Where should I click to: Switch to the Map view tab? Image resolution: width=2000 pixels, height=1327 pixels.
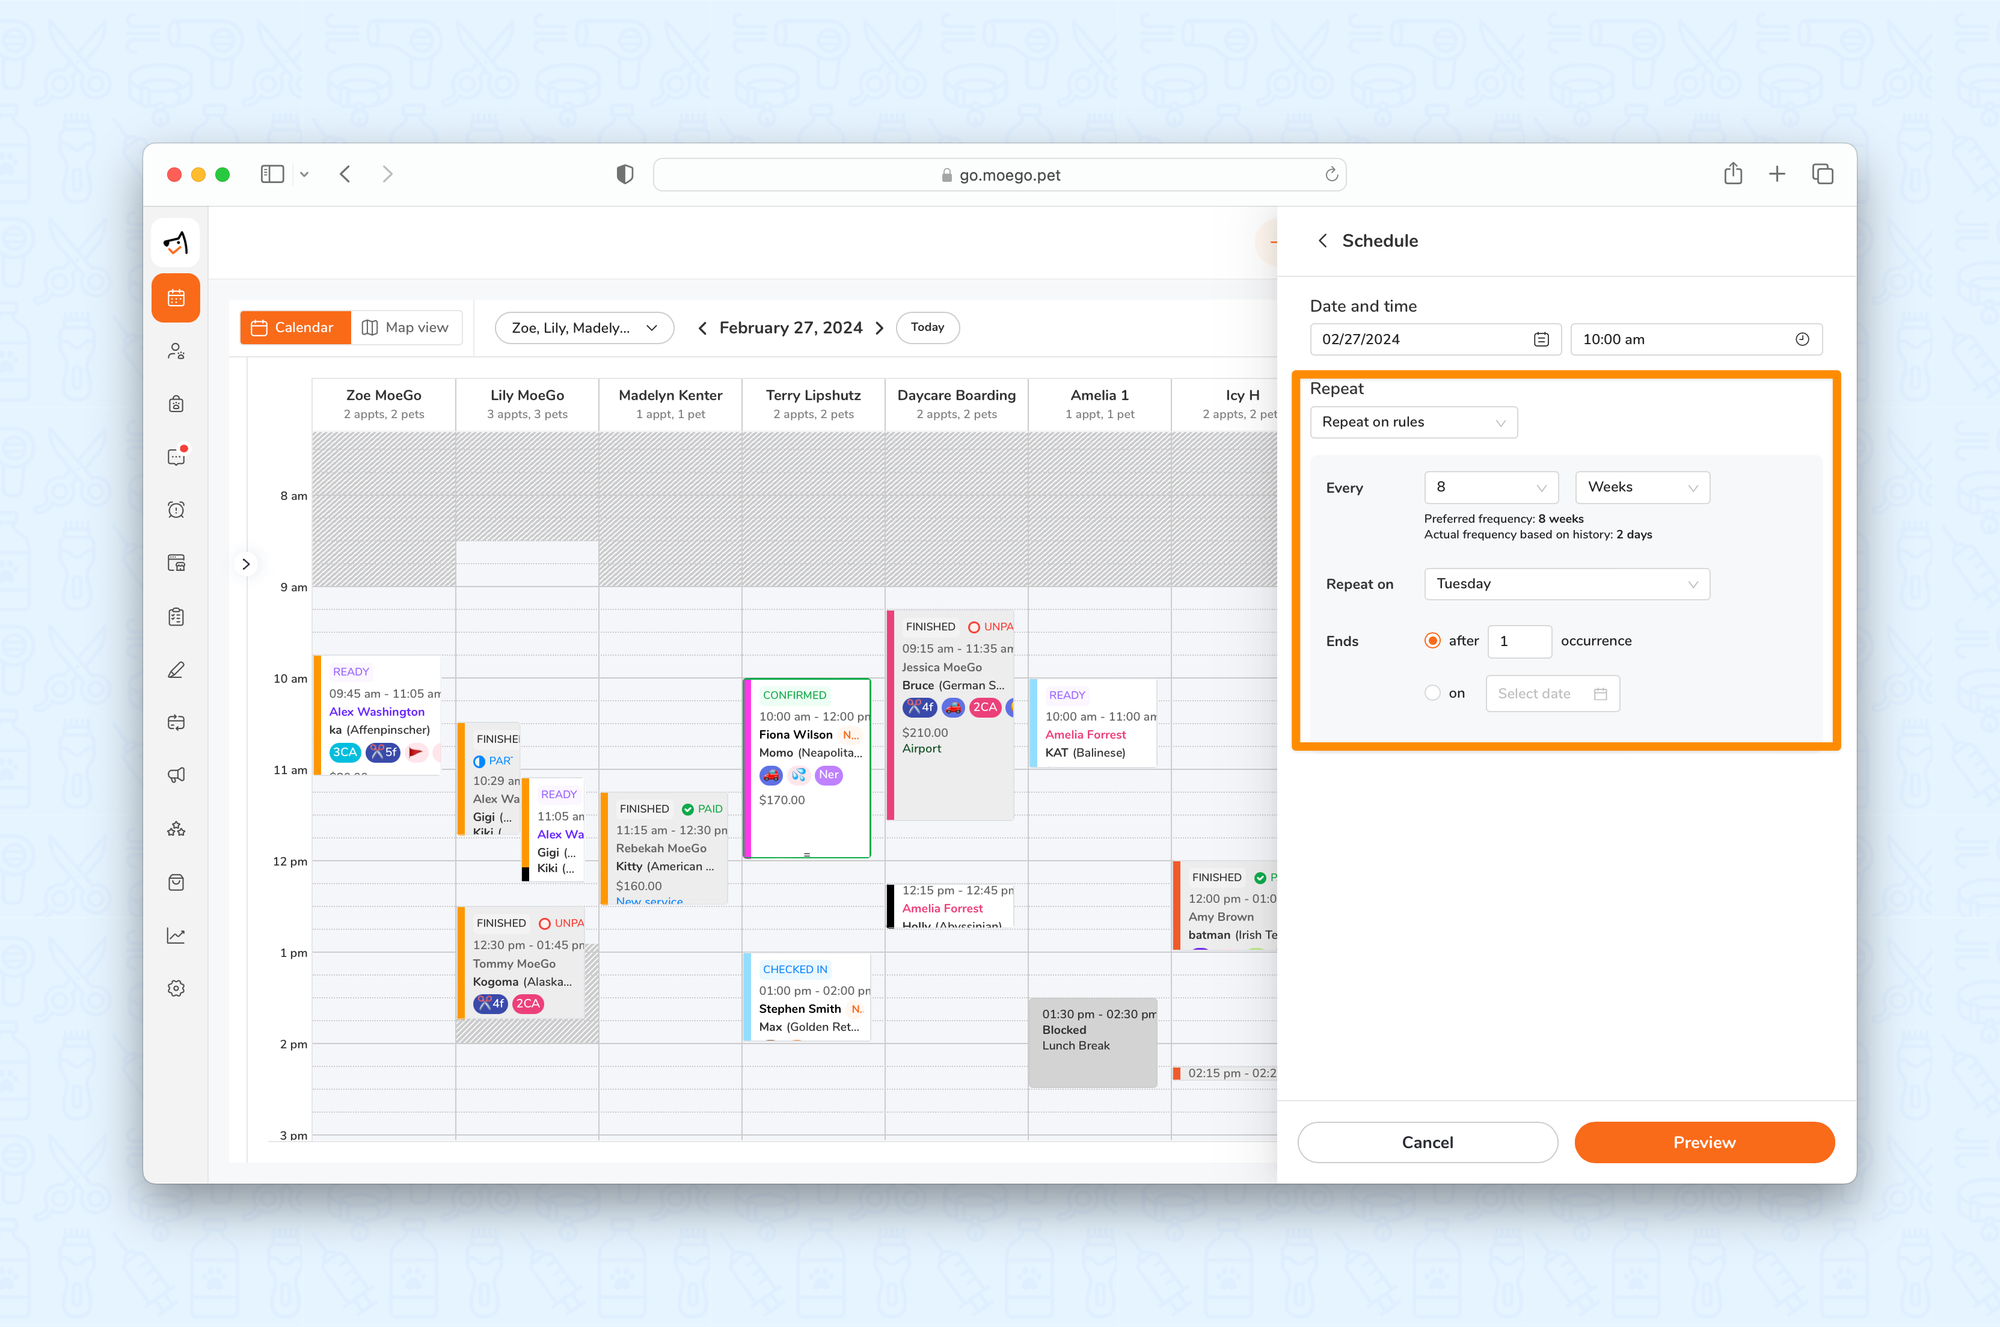click(406, 328)
